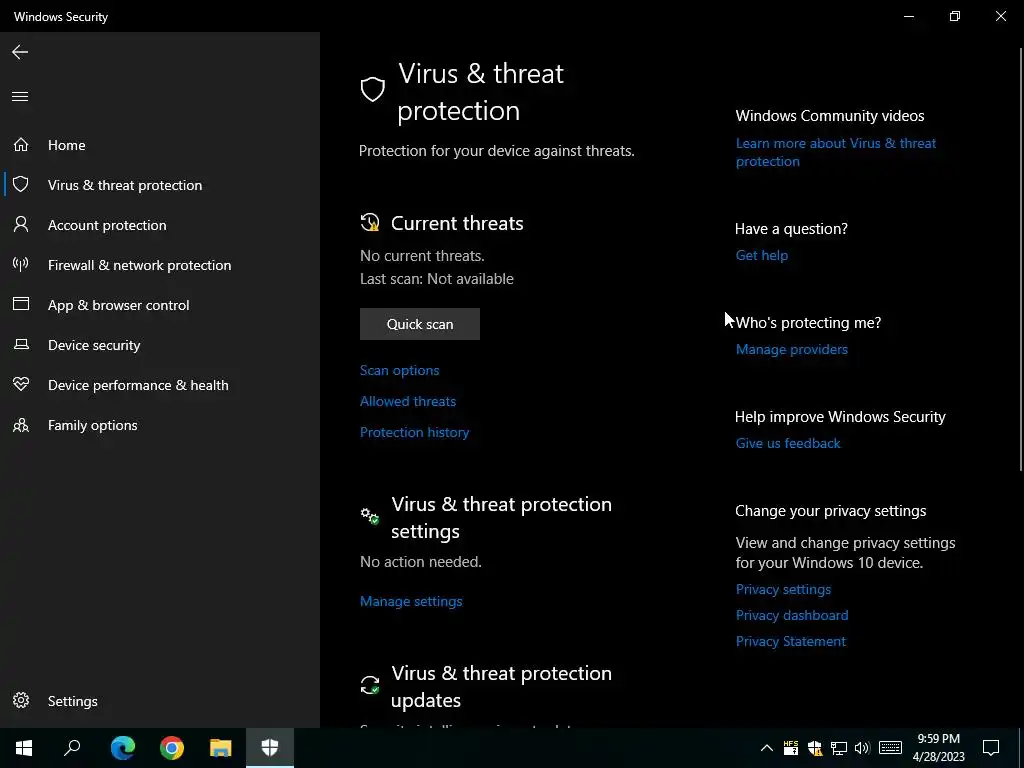
Task: Open the touch keyboard tray icon
Action: point(890,748)
